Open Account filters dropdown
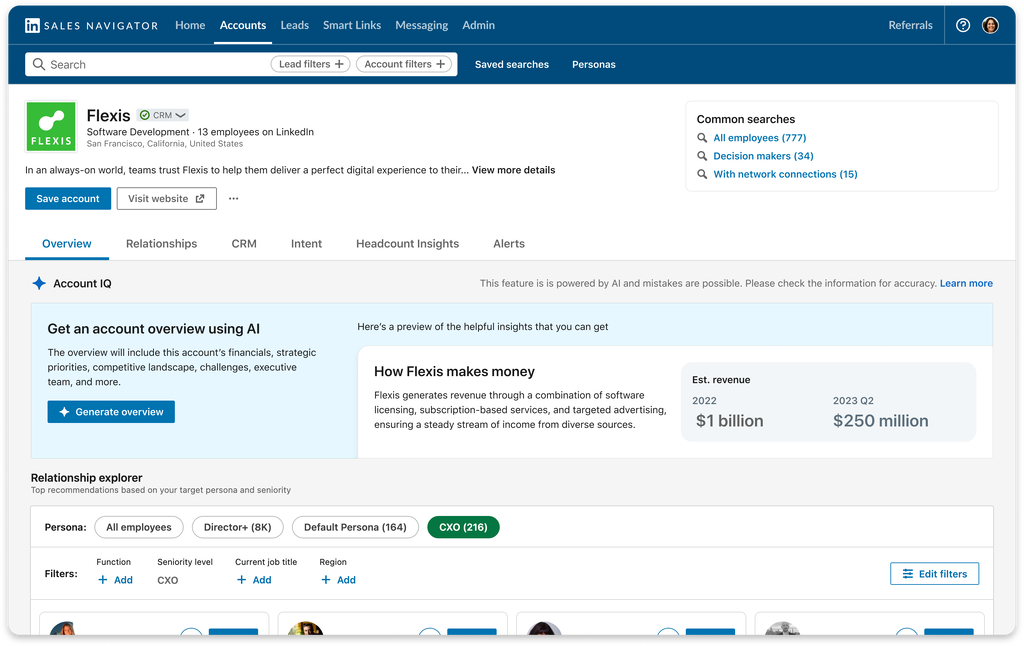Screen dimensions: 1024x646 point(404,63)
